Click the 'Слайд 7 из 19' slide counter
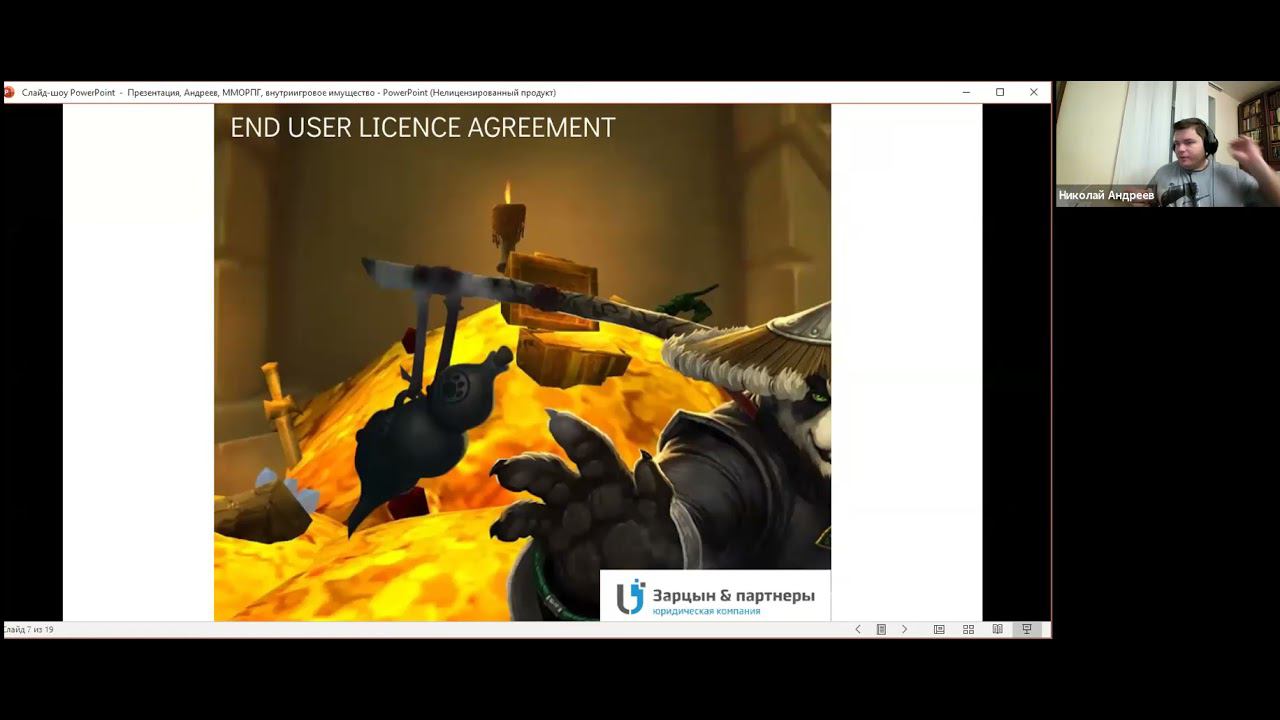The width and height of the screenshot is (1280, 720). pyautogui.click(x=29, y=629)
